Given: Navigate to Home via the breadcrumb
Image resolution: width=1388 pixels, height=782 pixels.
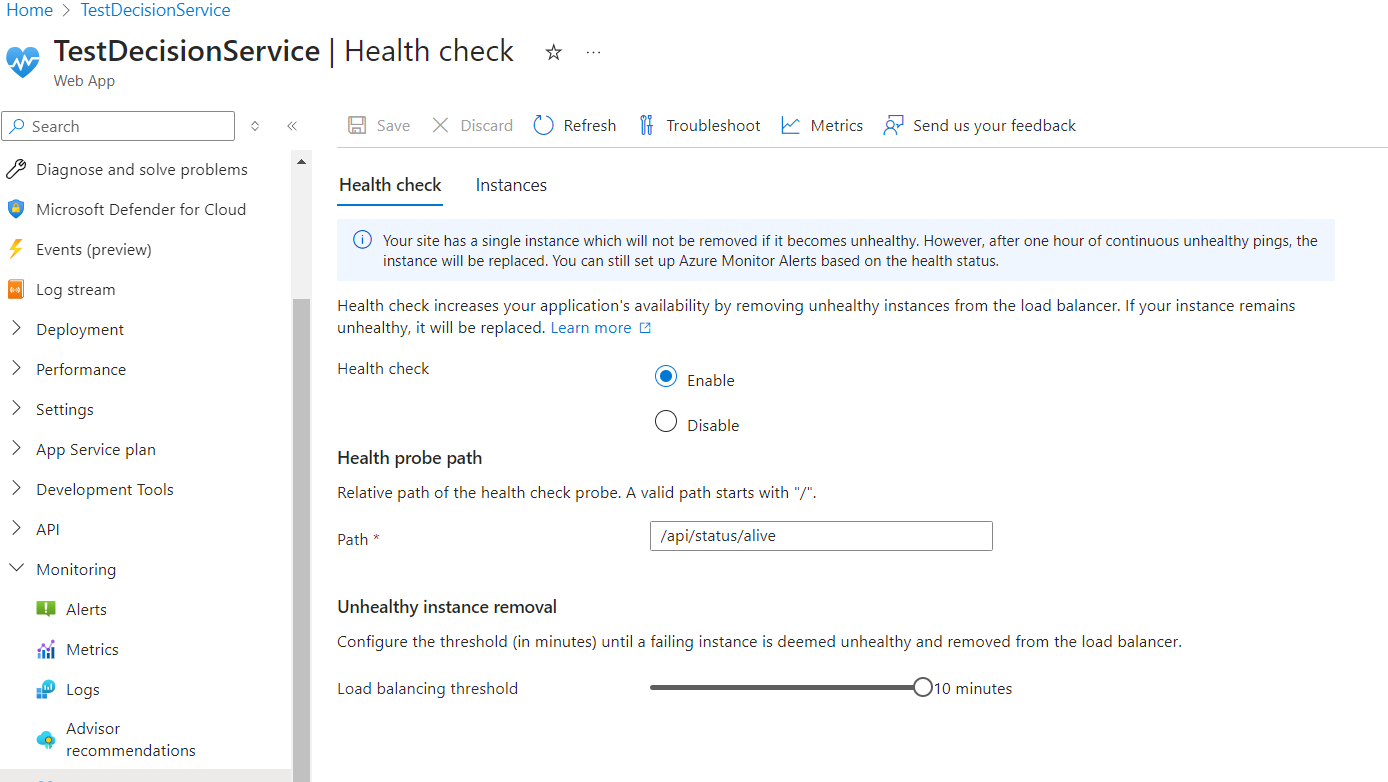Looking at the screenshot, I should 29,10.
